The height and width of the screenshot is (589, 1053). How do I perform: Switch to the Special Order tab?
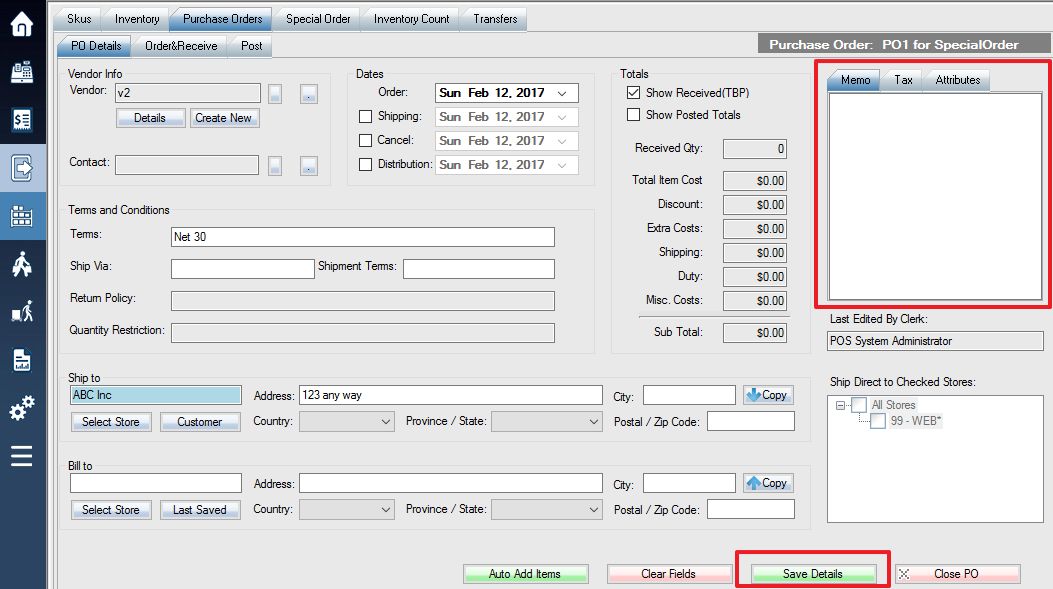[318, 19]
